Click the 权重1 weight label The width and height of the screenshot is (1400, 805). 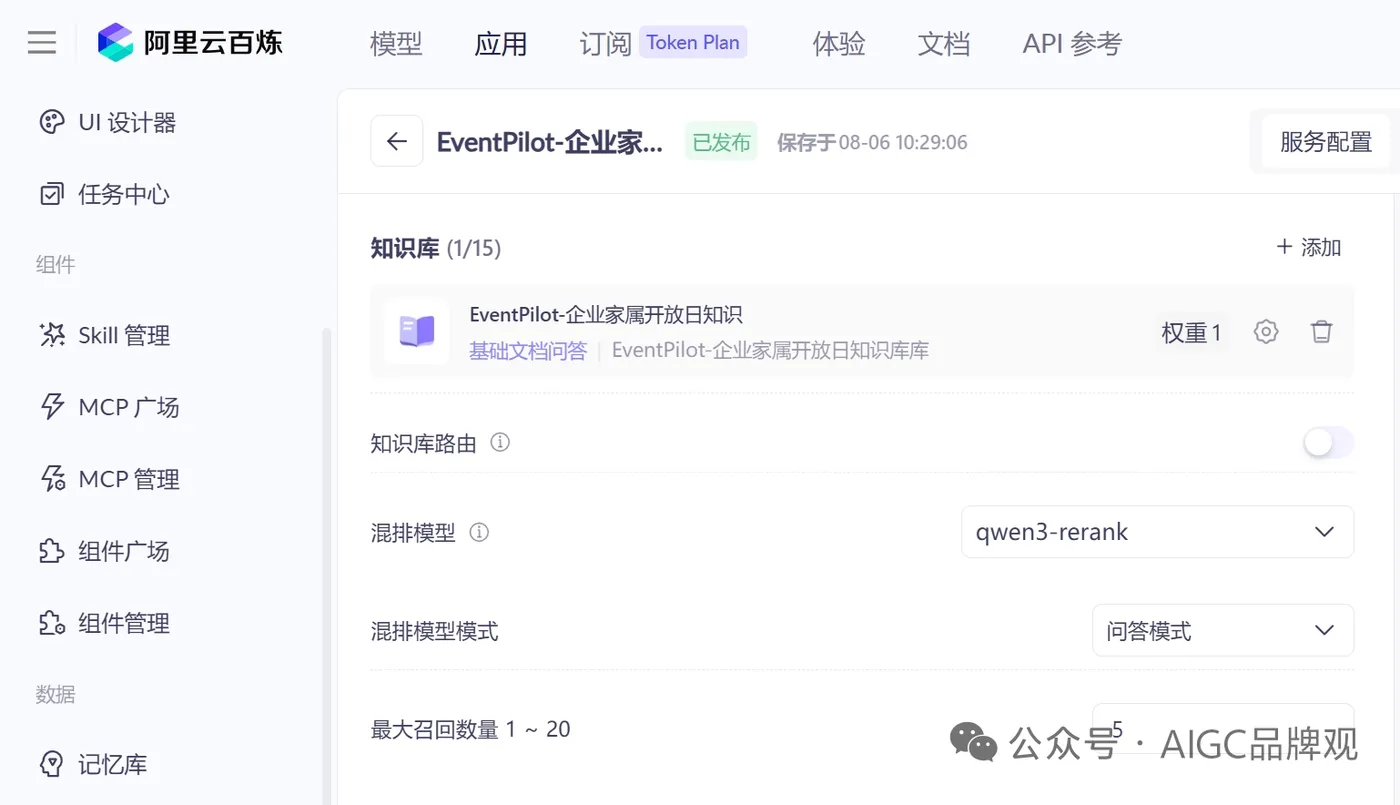tap(1191, 333)
